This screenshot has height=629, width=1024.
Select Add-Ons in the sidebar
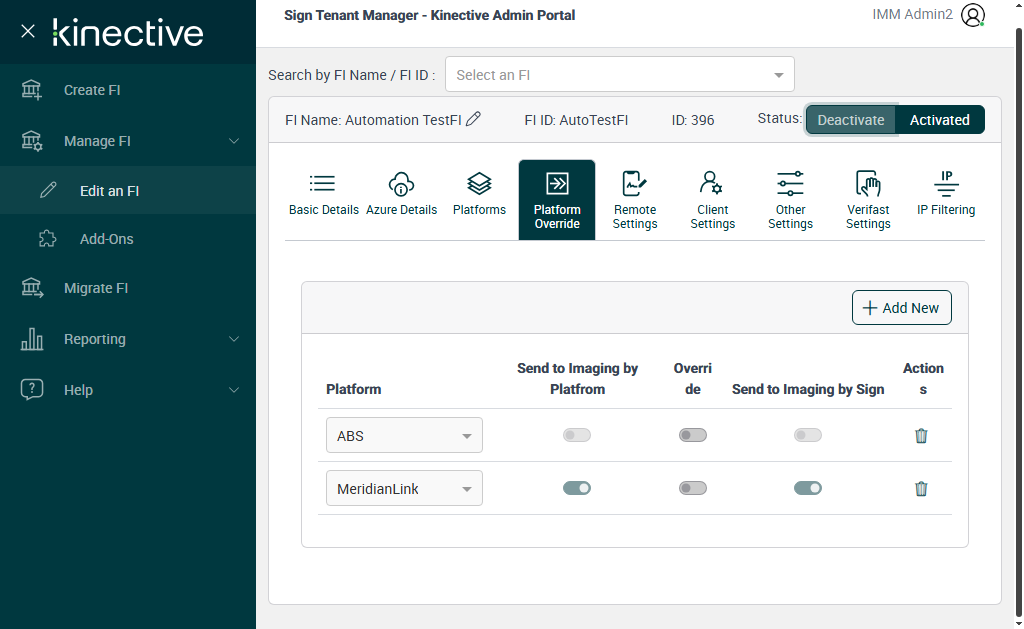coord(106,239)
